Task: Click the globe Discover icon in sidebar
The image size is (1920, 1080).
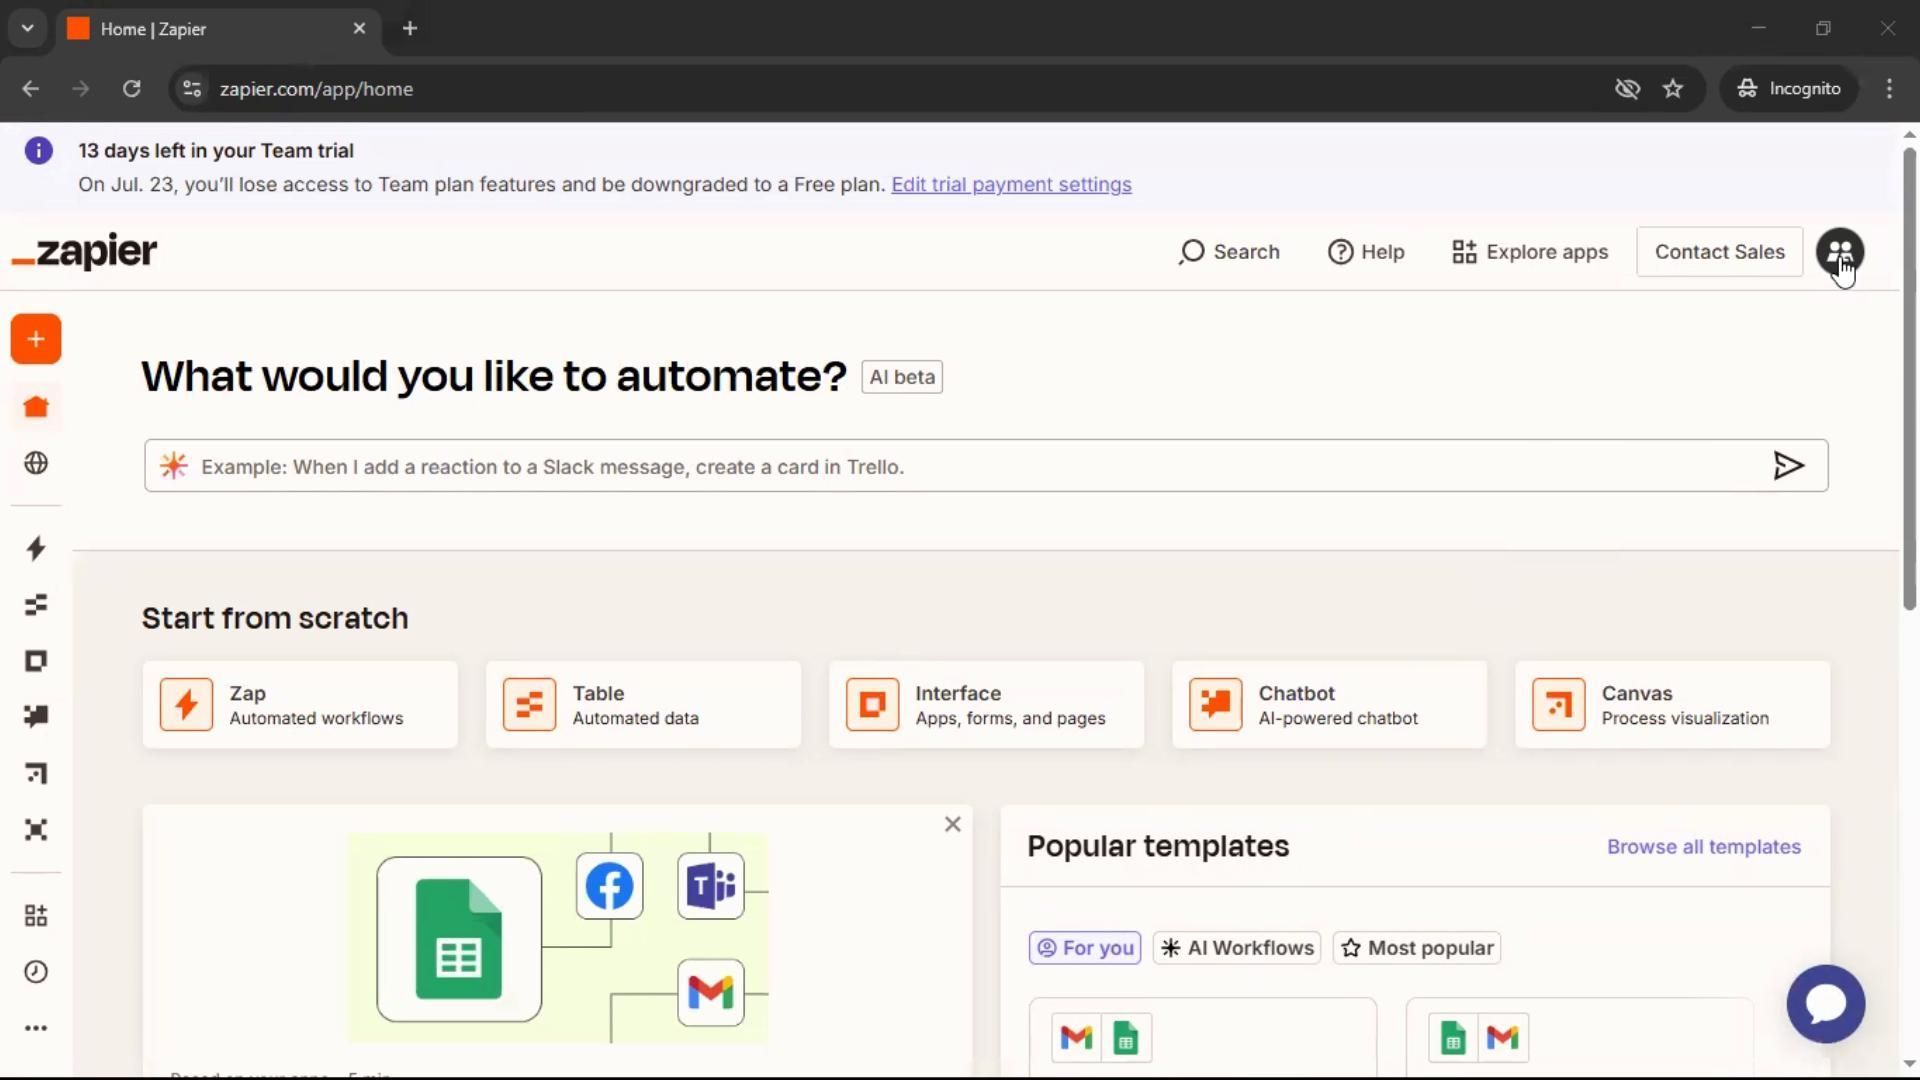Action: point(36,463)
